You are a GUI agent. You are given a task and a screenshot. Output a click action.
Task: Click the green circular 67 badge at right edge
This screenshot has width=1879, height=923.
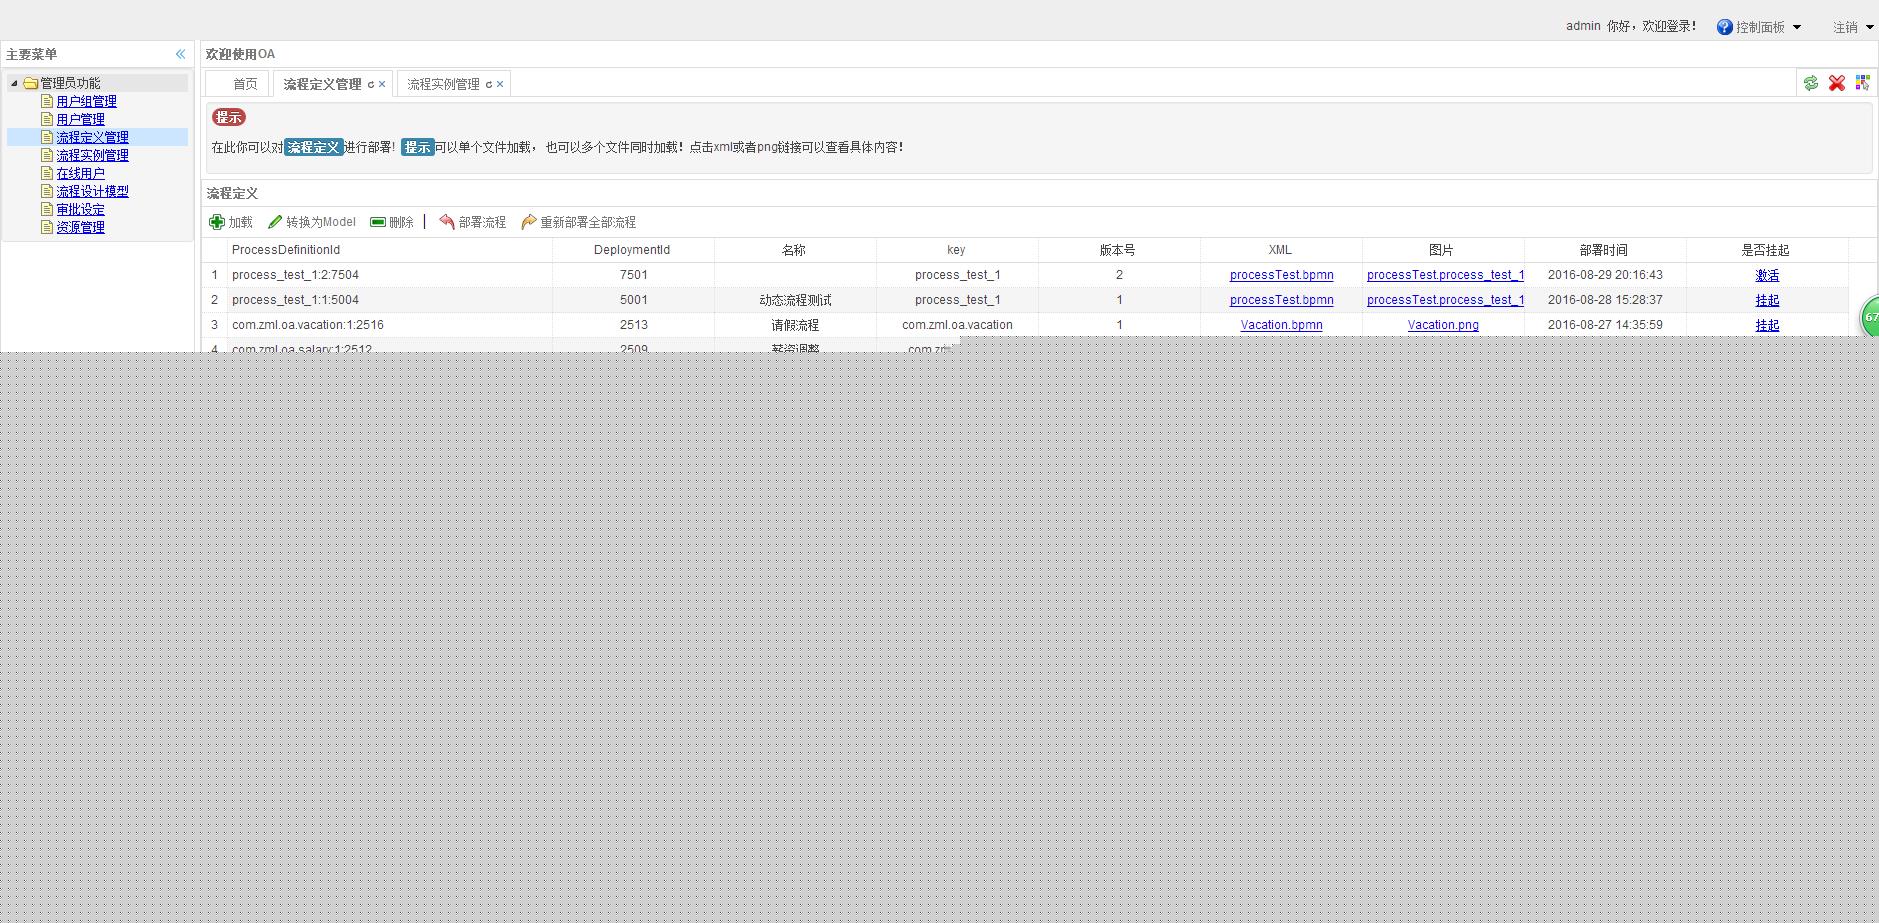[x=1869, y=317]
